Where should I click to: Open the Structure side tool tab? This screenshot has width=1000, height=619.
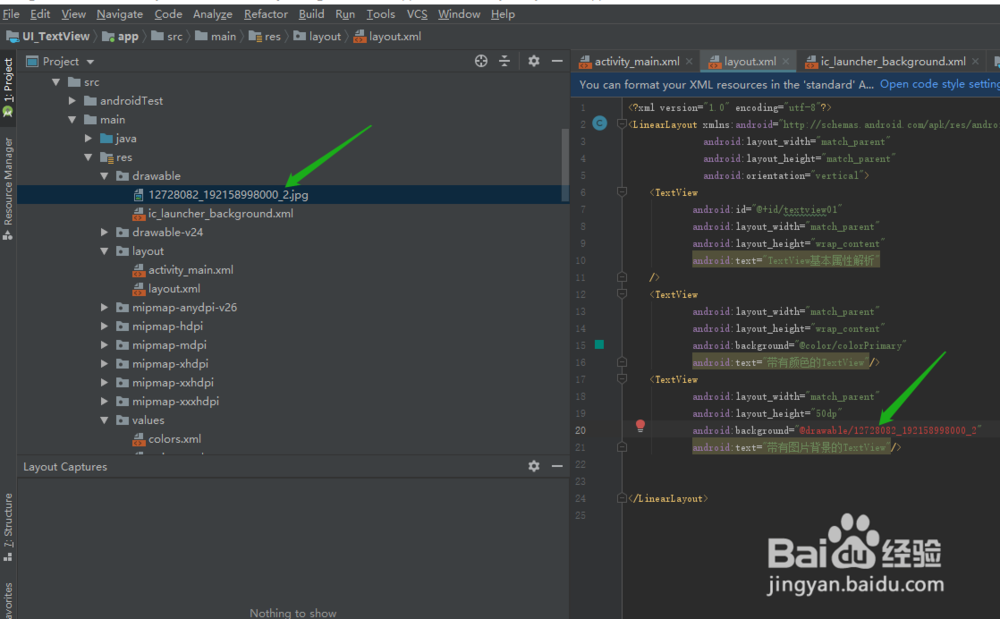(x=8, y=527)
